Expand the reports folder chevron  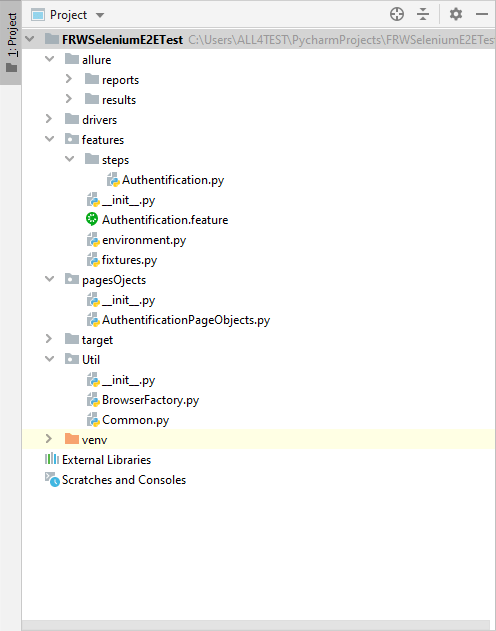(x=69, y=79)
